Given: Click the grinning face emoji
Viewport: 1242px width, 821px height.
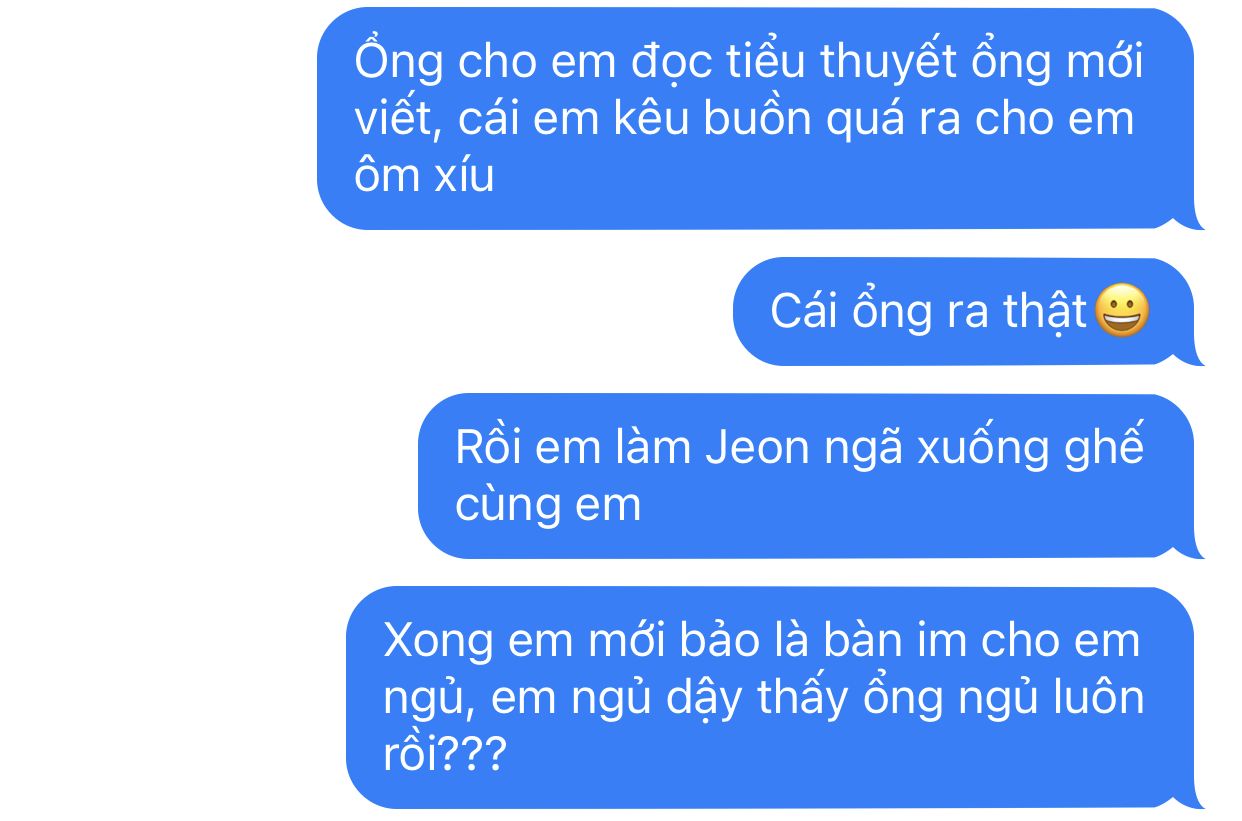Looking at the screenshot, I should coord(1122,310).
